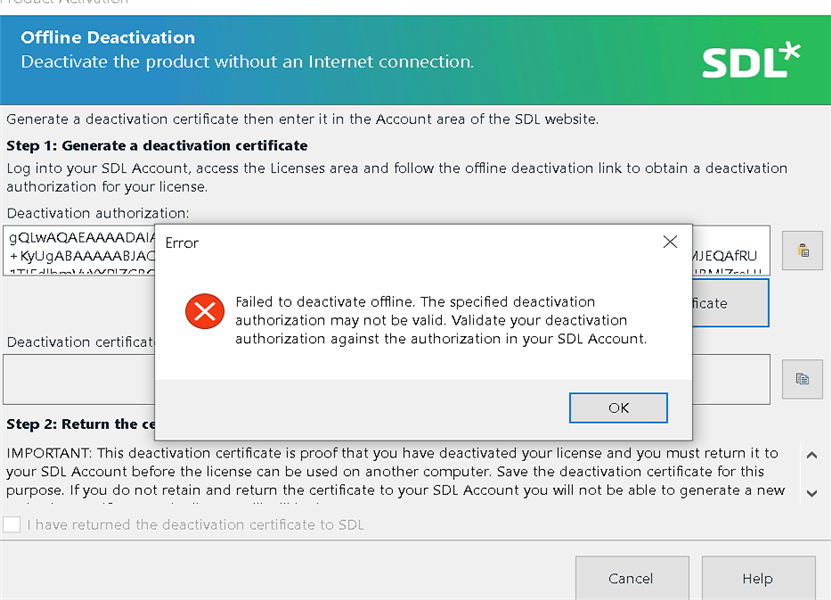
Task: Click the partially hidden generate certificate button
Action: pyautogui.click(x=730, y=303)
